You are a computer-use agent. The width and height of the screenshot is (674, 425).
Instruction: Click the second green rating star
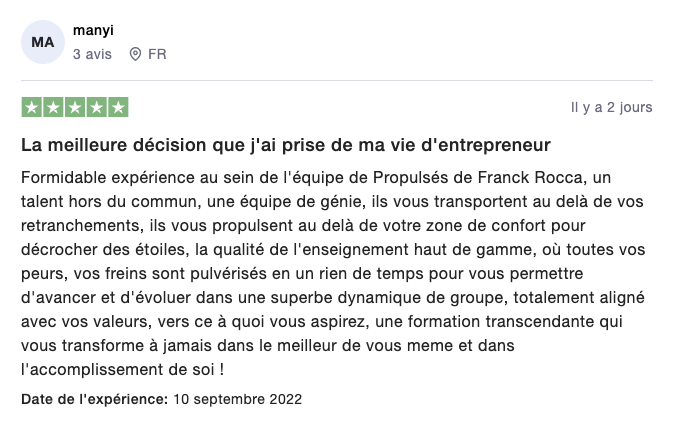coord(53,107)
